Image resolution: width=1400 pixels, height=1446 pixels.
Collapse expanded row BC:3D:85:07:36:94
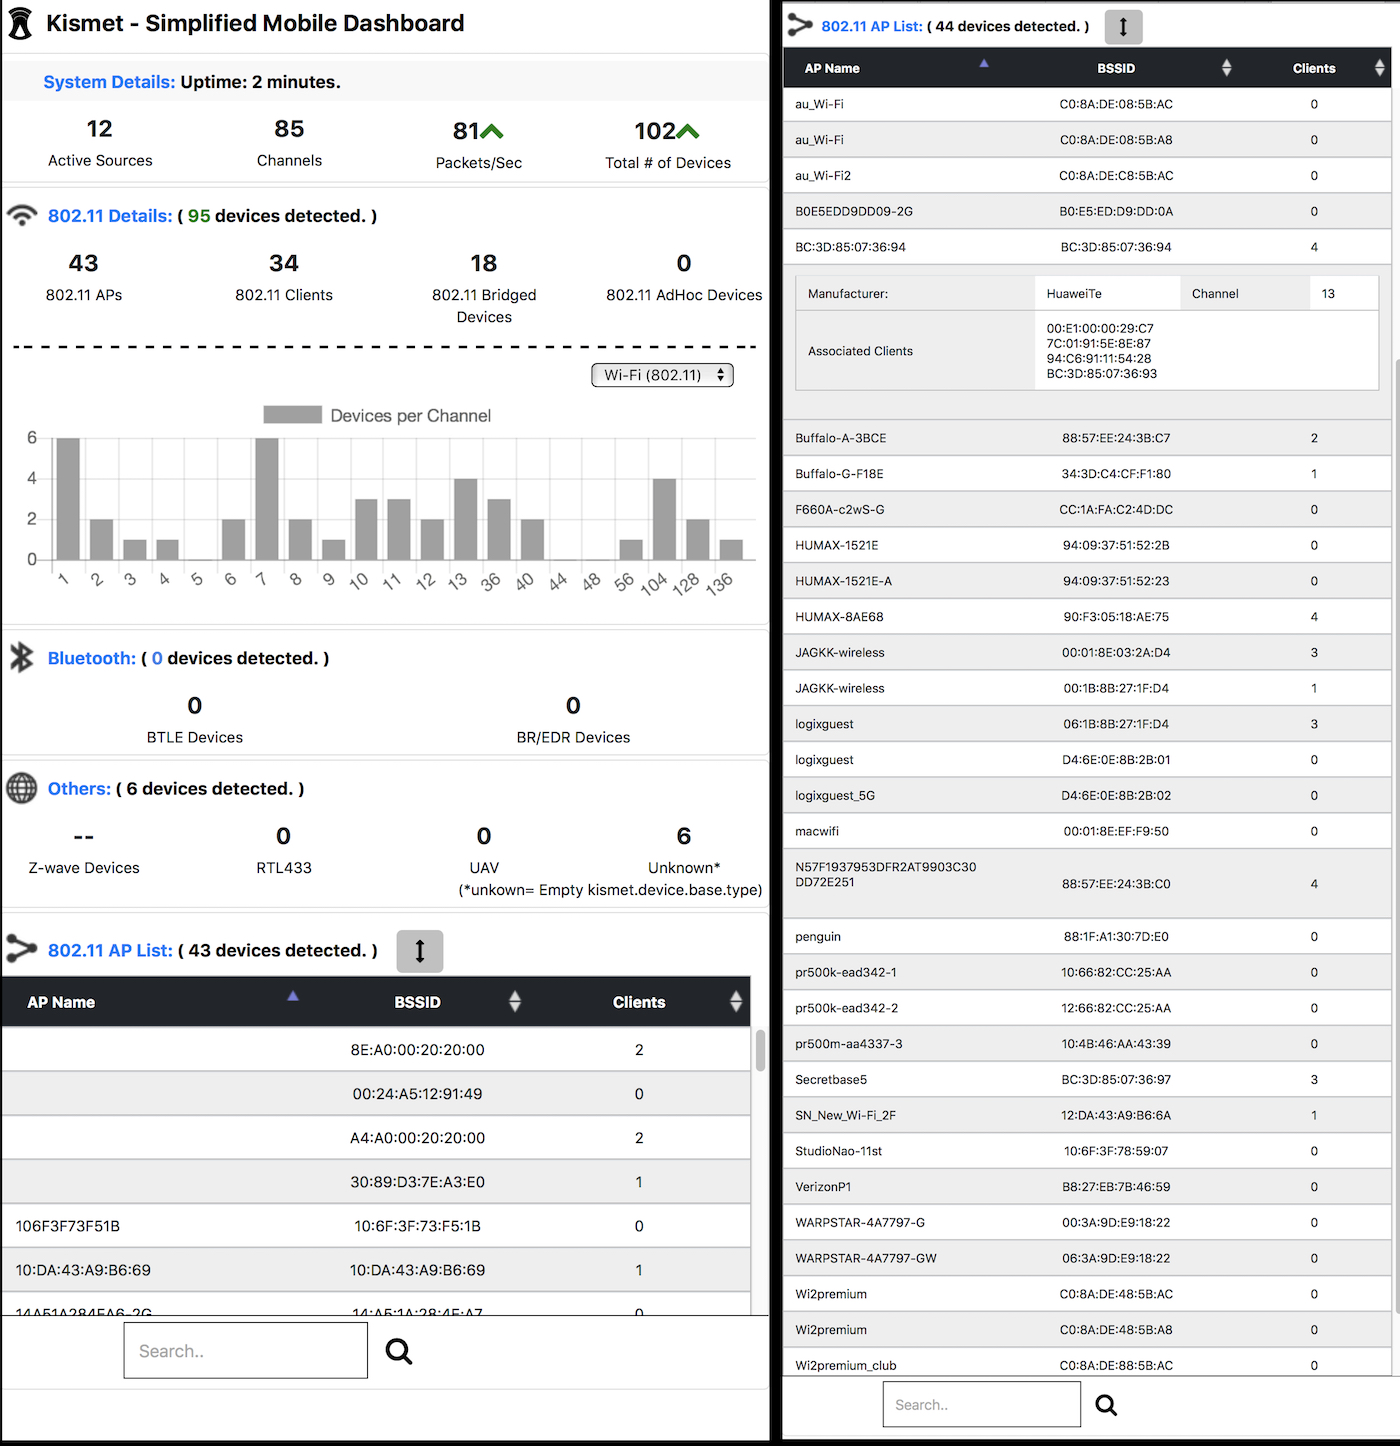click(x=1088, y=247)
